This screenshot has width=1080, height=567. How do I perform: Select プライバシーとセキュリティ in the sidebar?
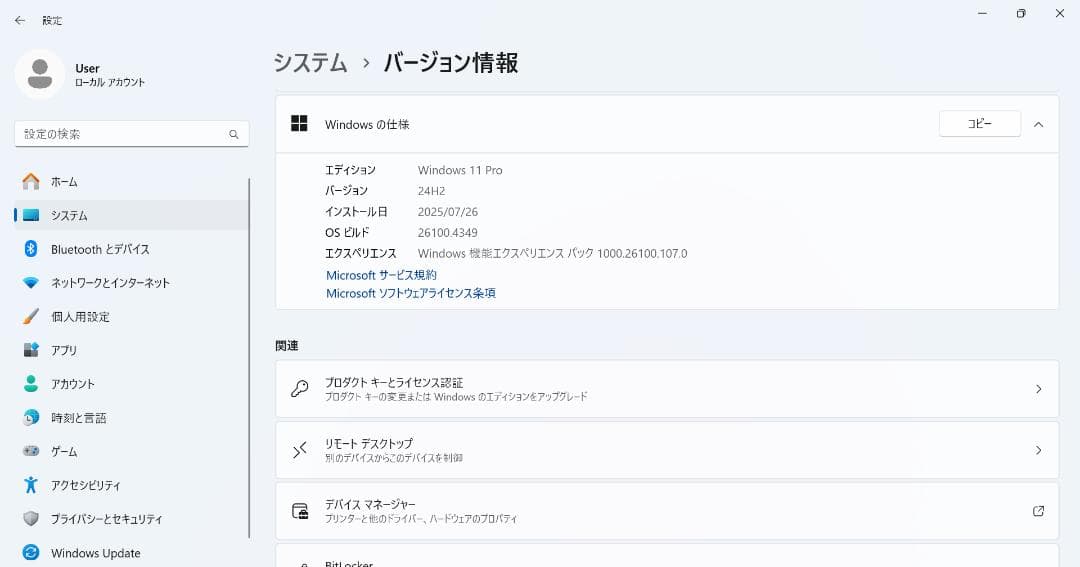pos(131,519)
